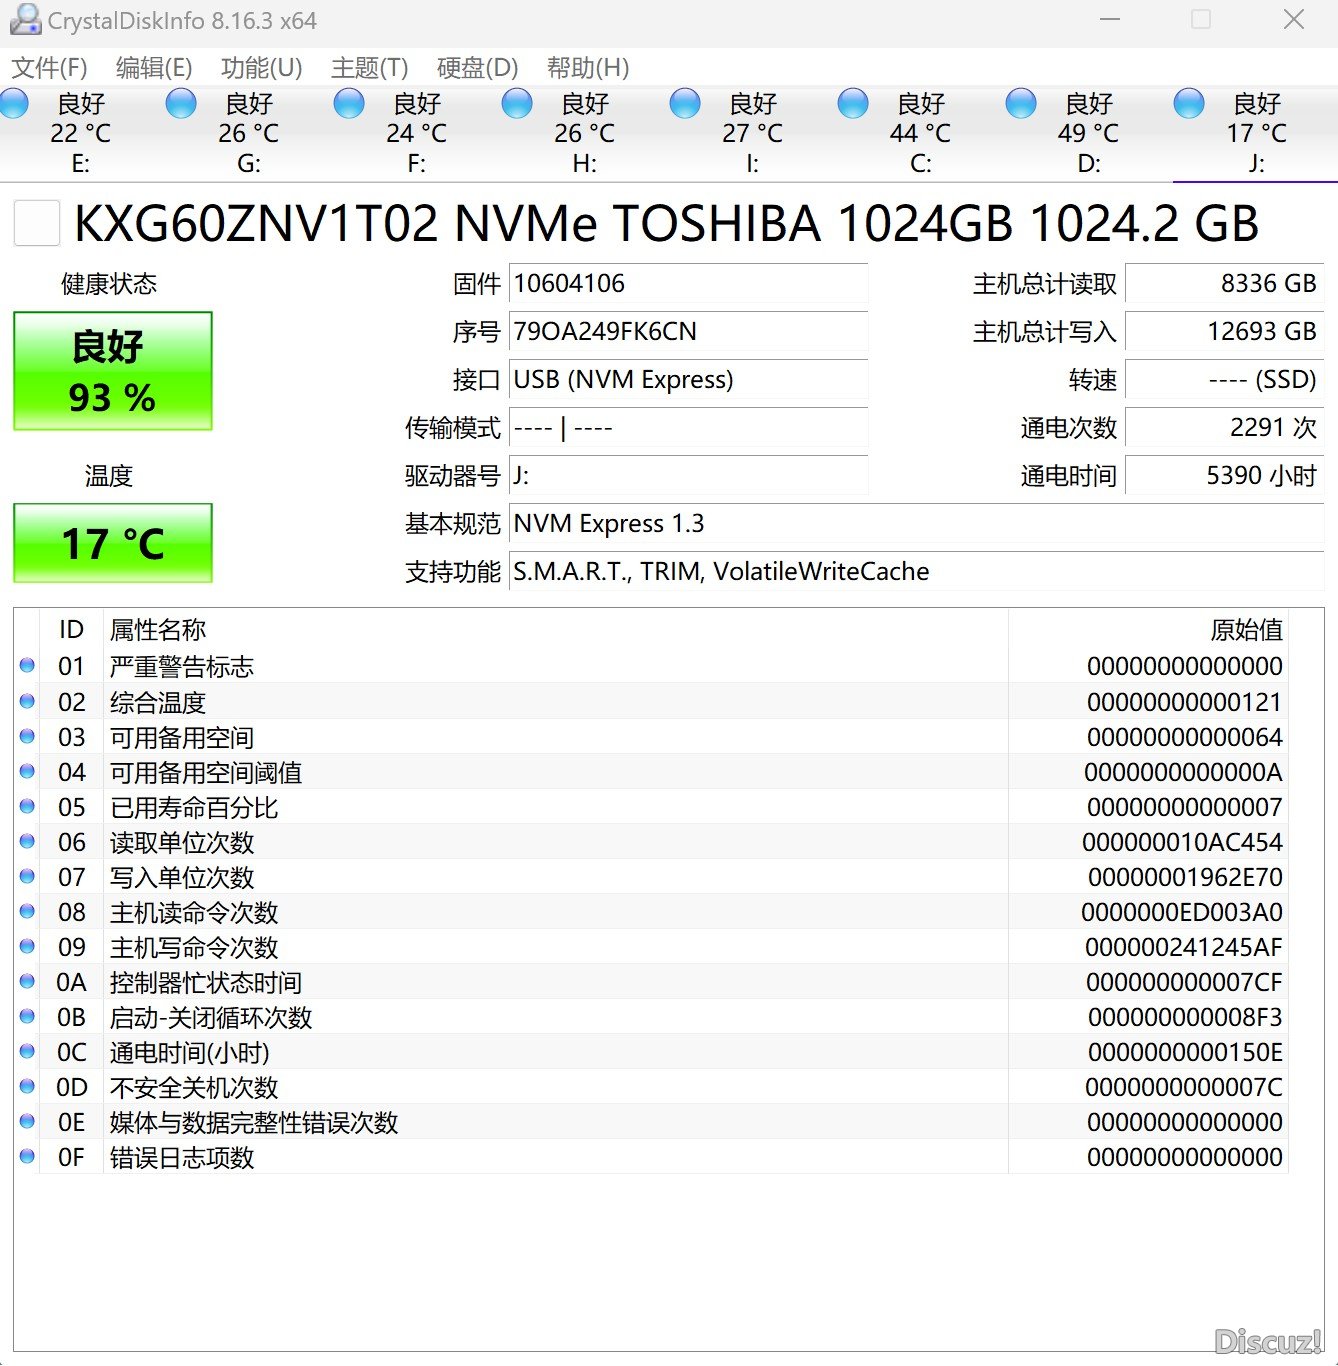Image resolution: width=1338 pixels, height=1366 pixels.
Task: Open the 编辑(E) menu
Action: (x=154, y=68)
